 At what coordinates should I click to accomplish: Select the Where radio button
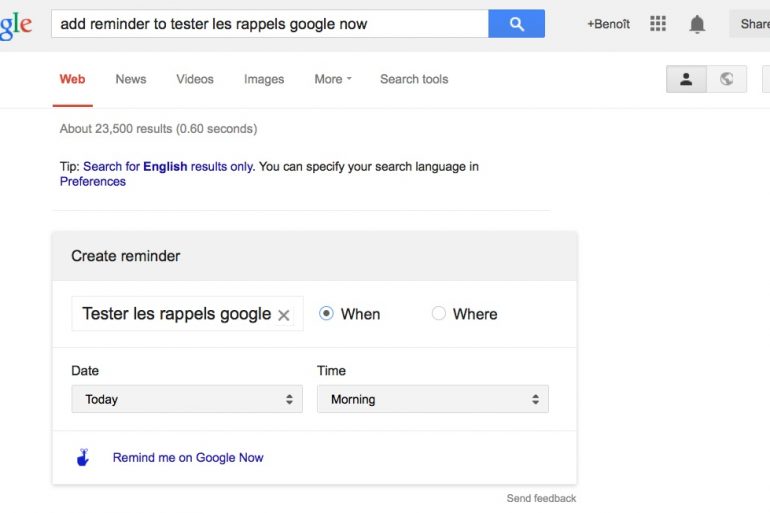pyautogui.click(x=439, y=314)
